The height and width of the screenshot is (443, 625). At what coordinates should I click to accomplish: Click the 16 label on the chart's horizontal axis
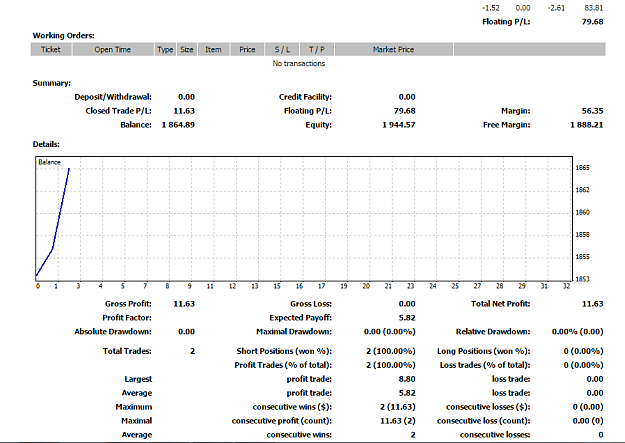299,286
